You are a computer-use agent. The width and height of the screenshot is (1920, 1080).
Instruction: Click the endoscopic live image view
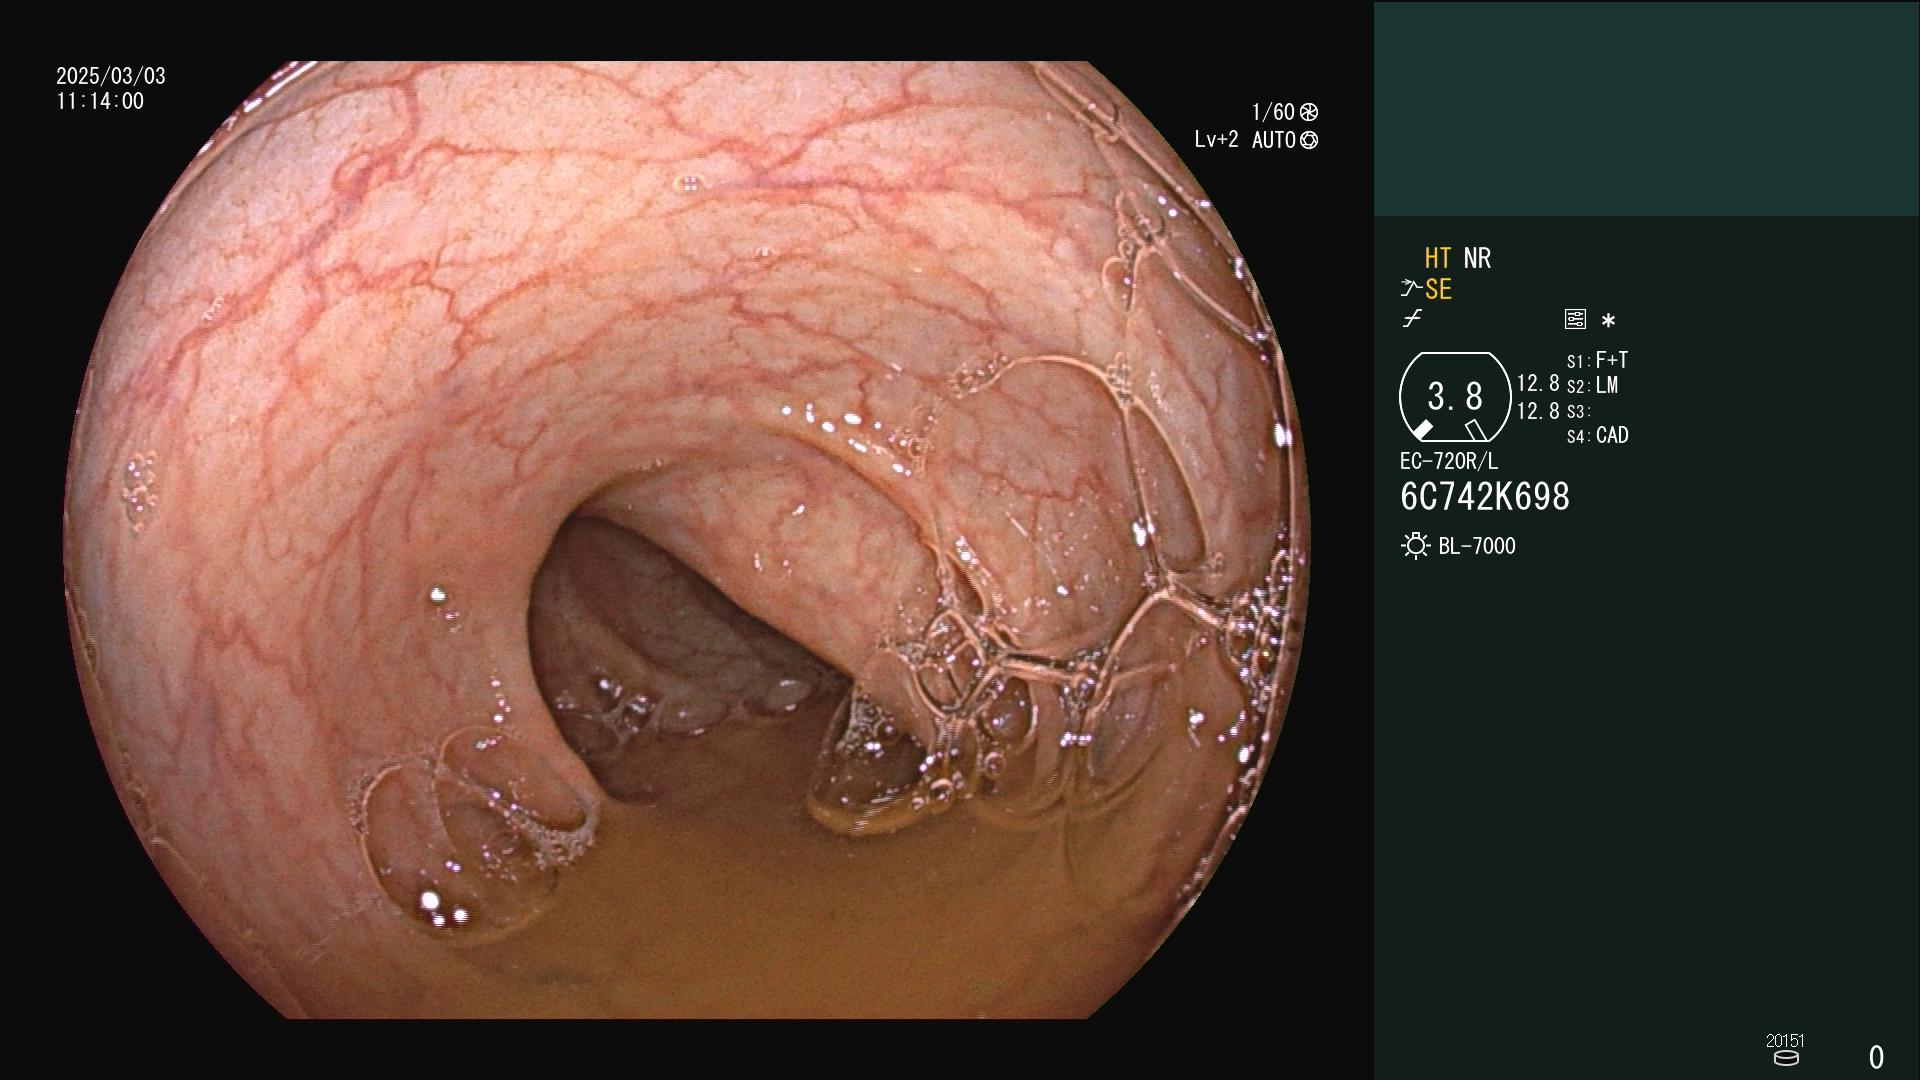tap(687, 540)
